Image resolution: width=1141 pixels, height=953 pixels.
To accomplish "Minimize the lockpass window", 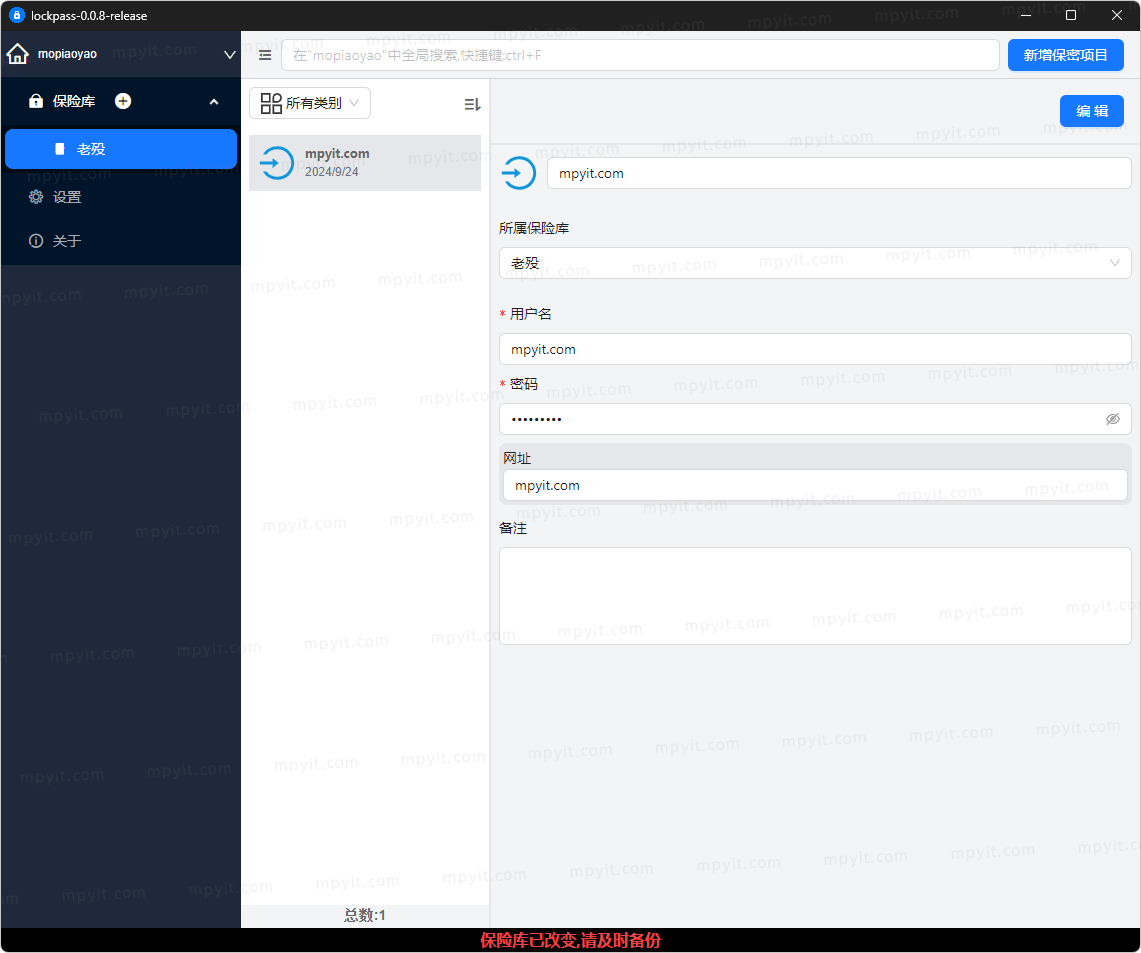I will [1025, 15].
